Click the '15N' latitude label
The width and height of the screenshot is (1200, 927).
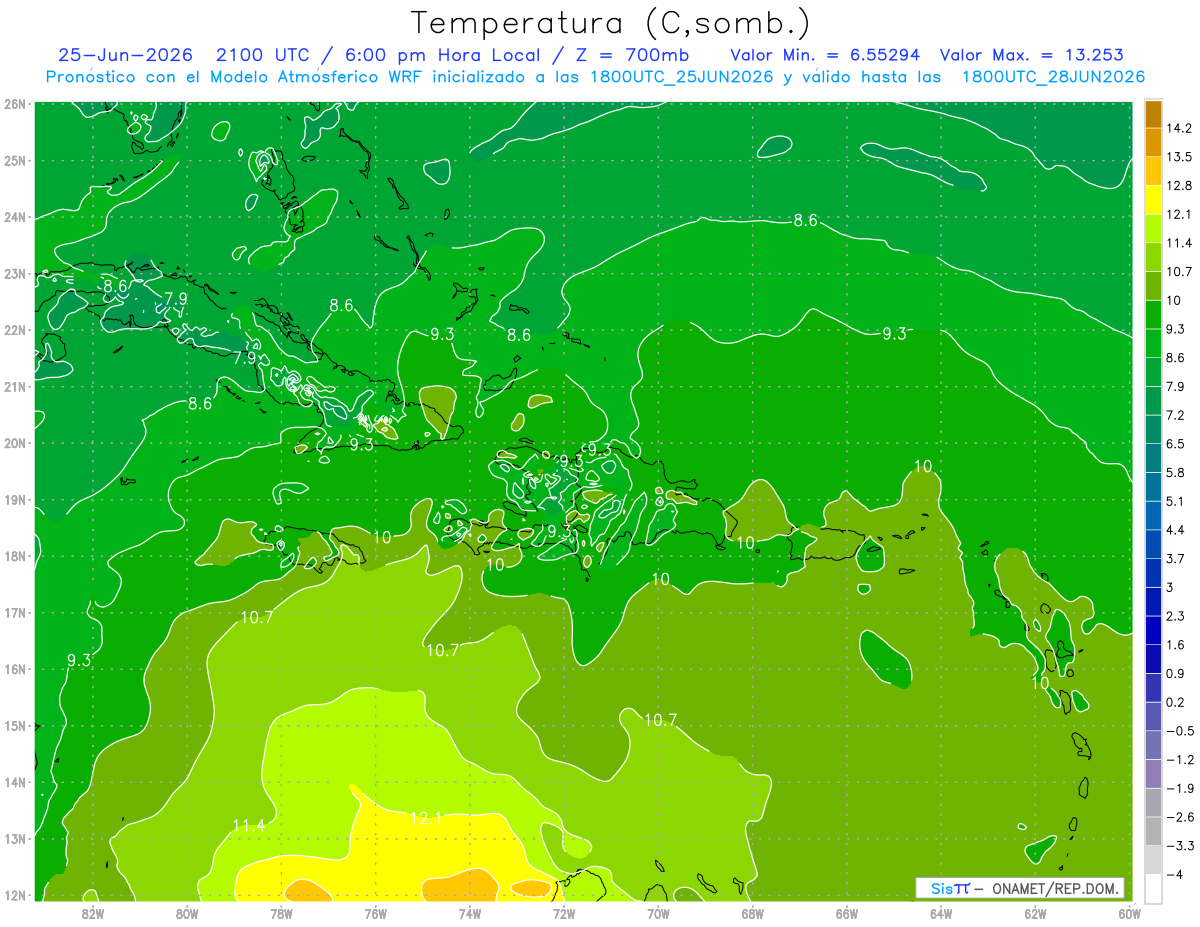point(15,726)
